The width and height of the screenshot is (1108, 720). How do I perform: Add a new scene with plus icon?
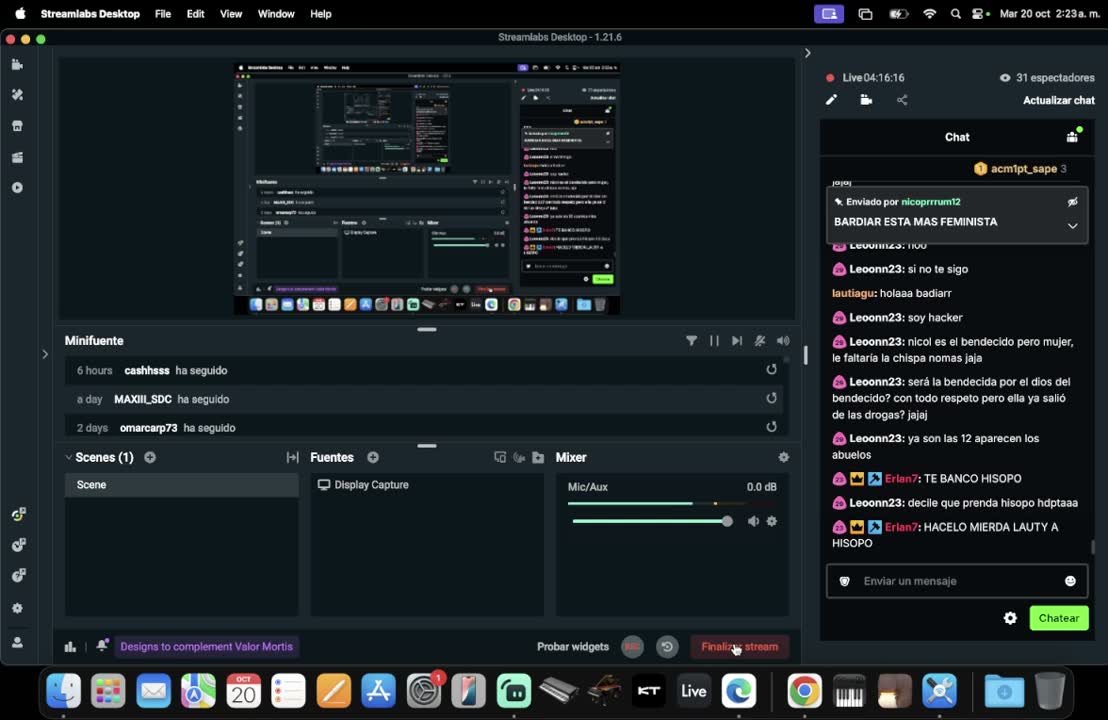150,457
